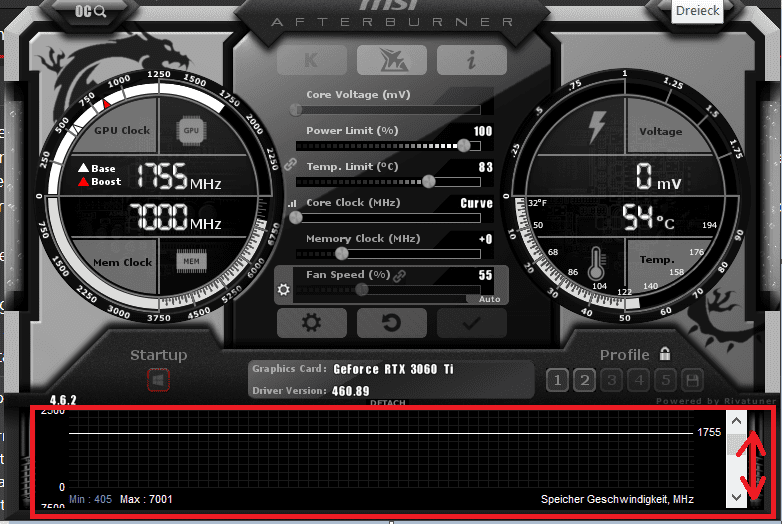The image size is (782, 524).
Task: Select profile slot 1
Action: click(x=557, y=381)
